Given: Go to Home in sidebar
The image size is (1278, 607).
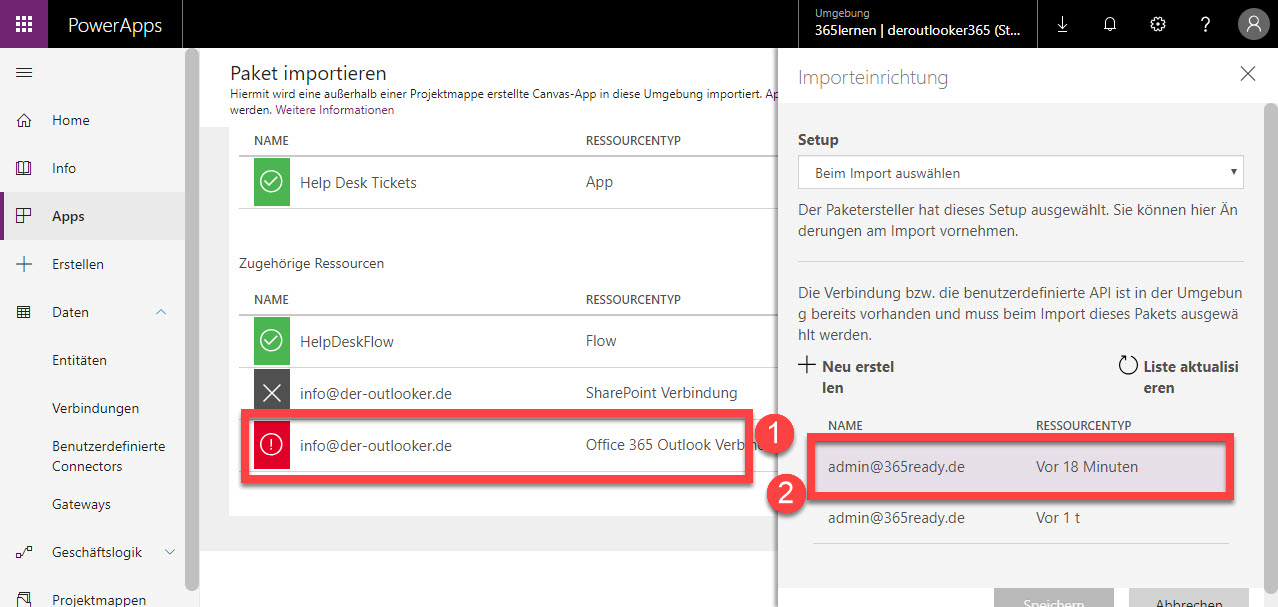Looking at the screenshot, I should pos(71,120).
